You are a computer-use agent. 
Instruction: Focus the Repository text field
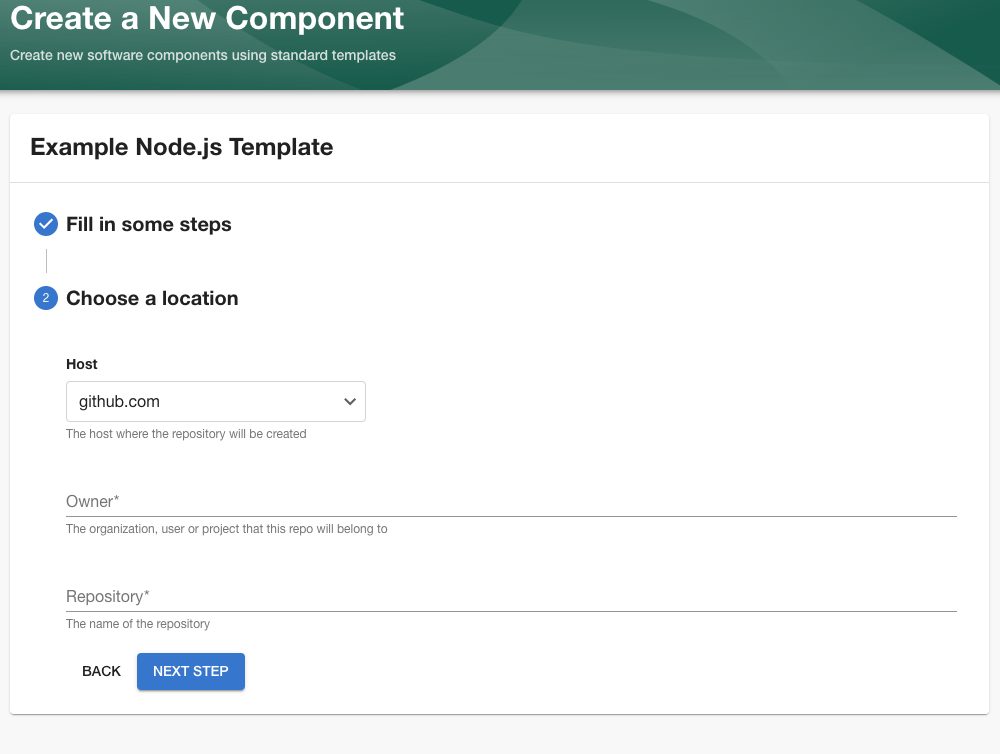click(511, 596)
